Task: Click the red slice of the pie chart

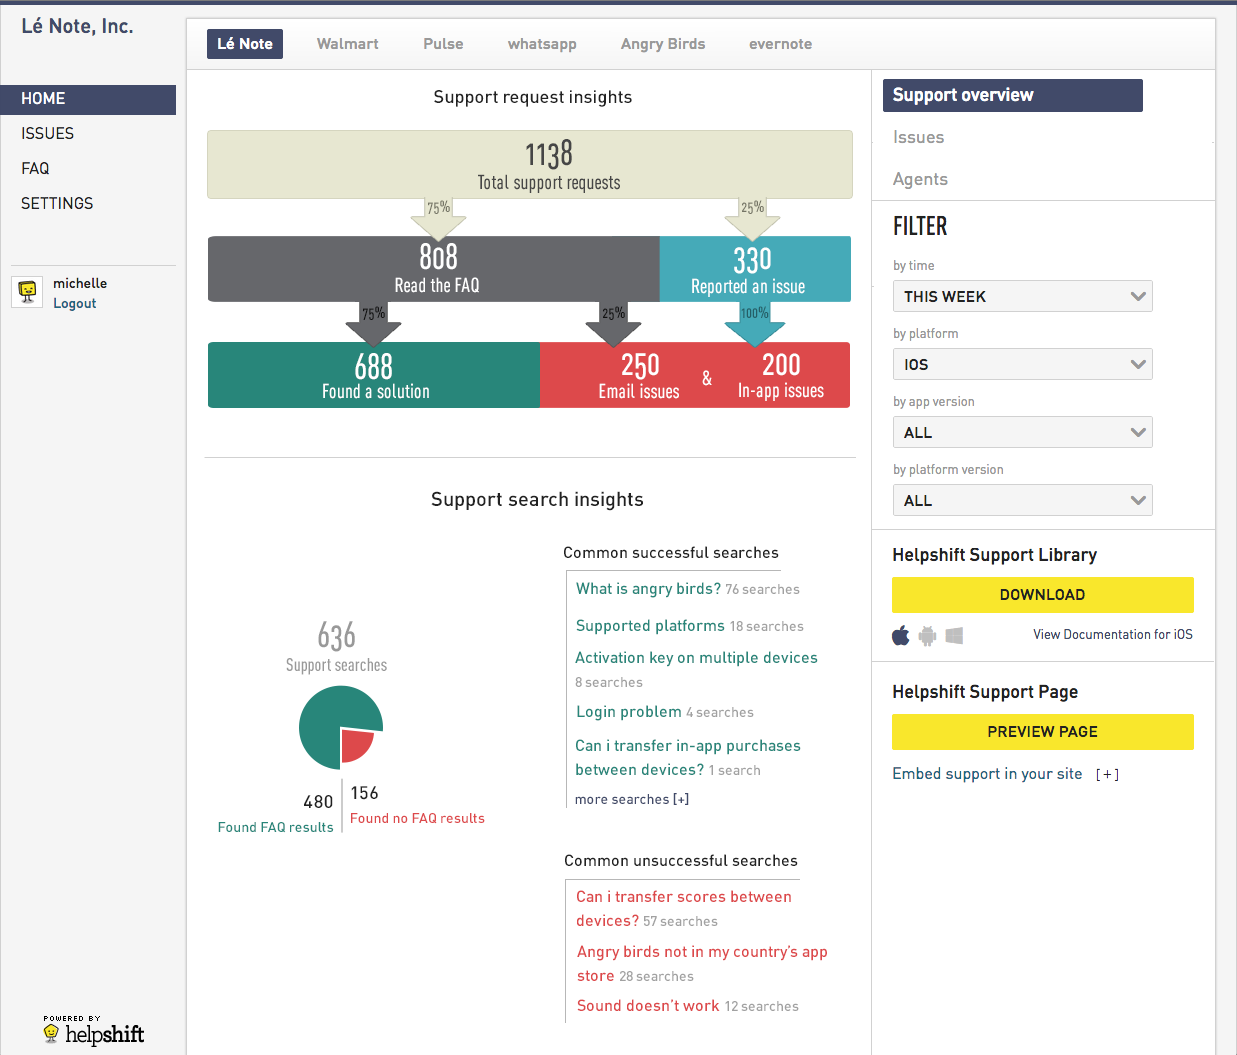Action: click(x=356, y=744)
